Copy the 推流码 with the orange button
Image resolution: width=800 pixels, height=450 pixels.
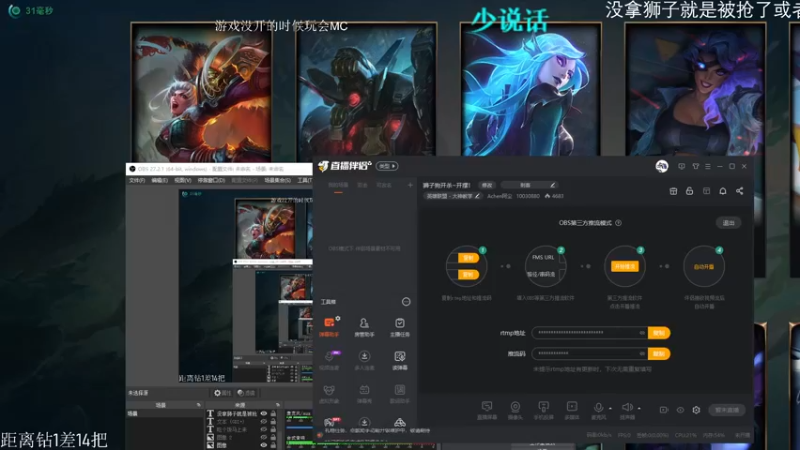(659, 353)
